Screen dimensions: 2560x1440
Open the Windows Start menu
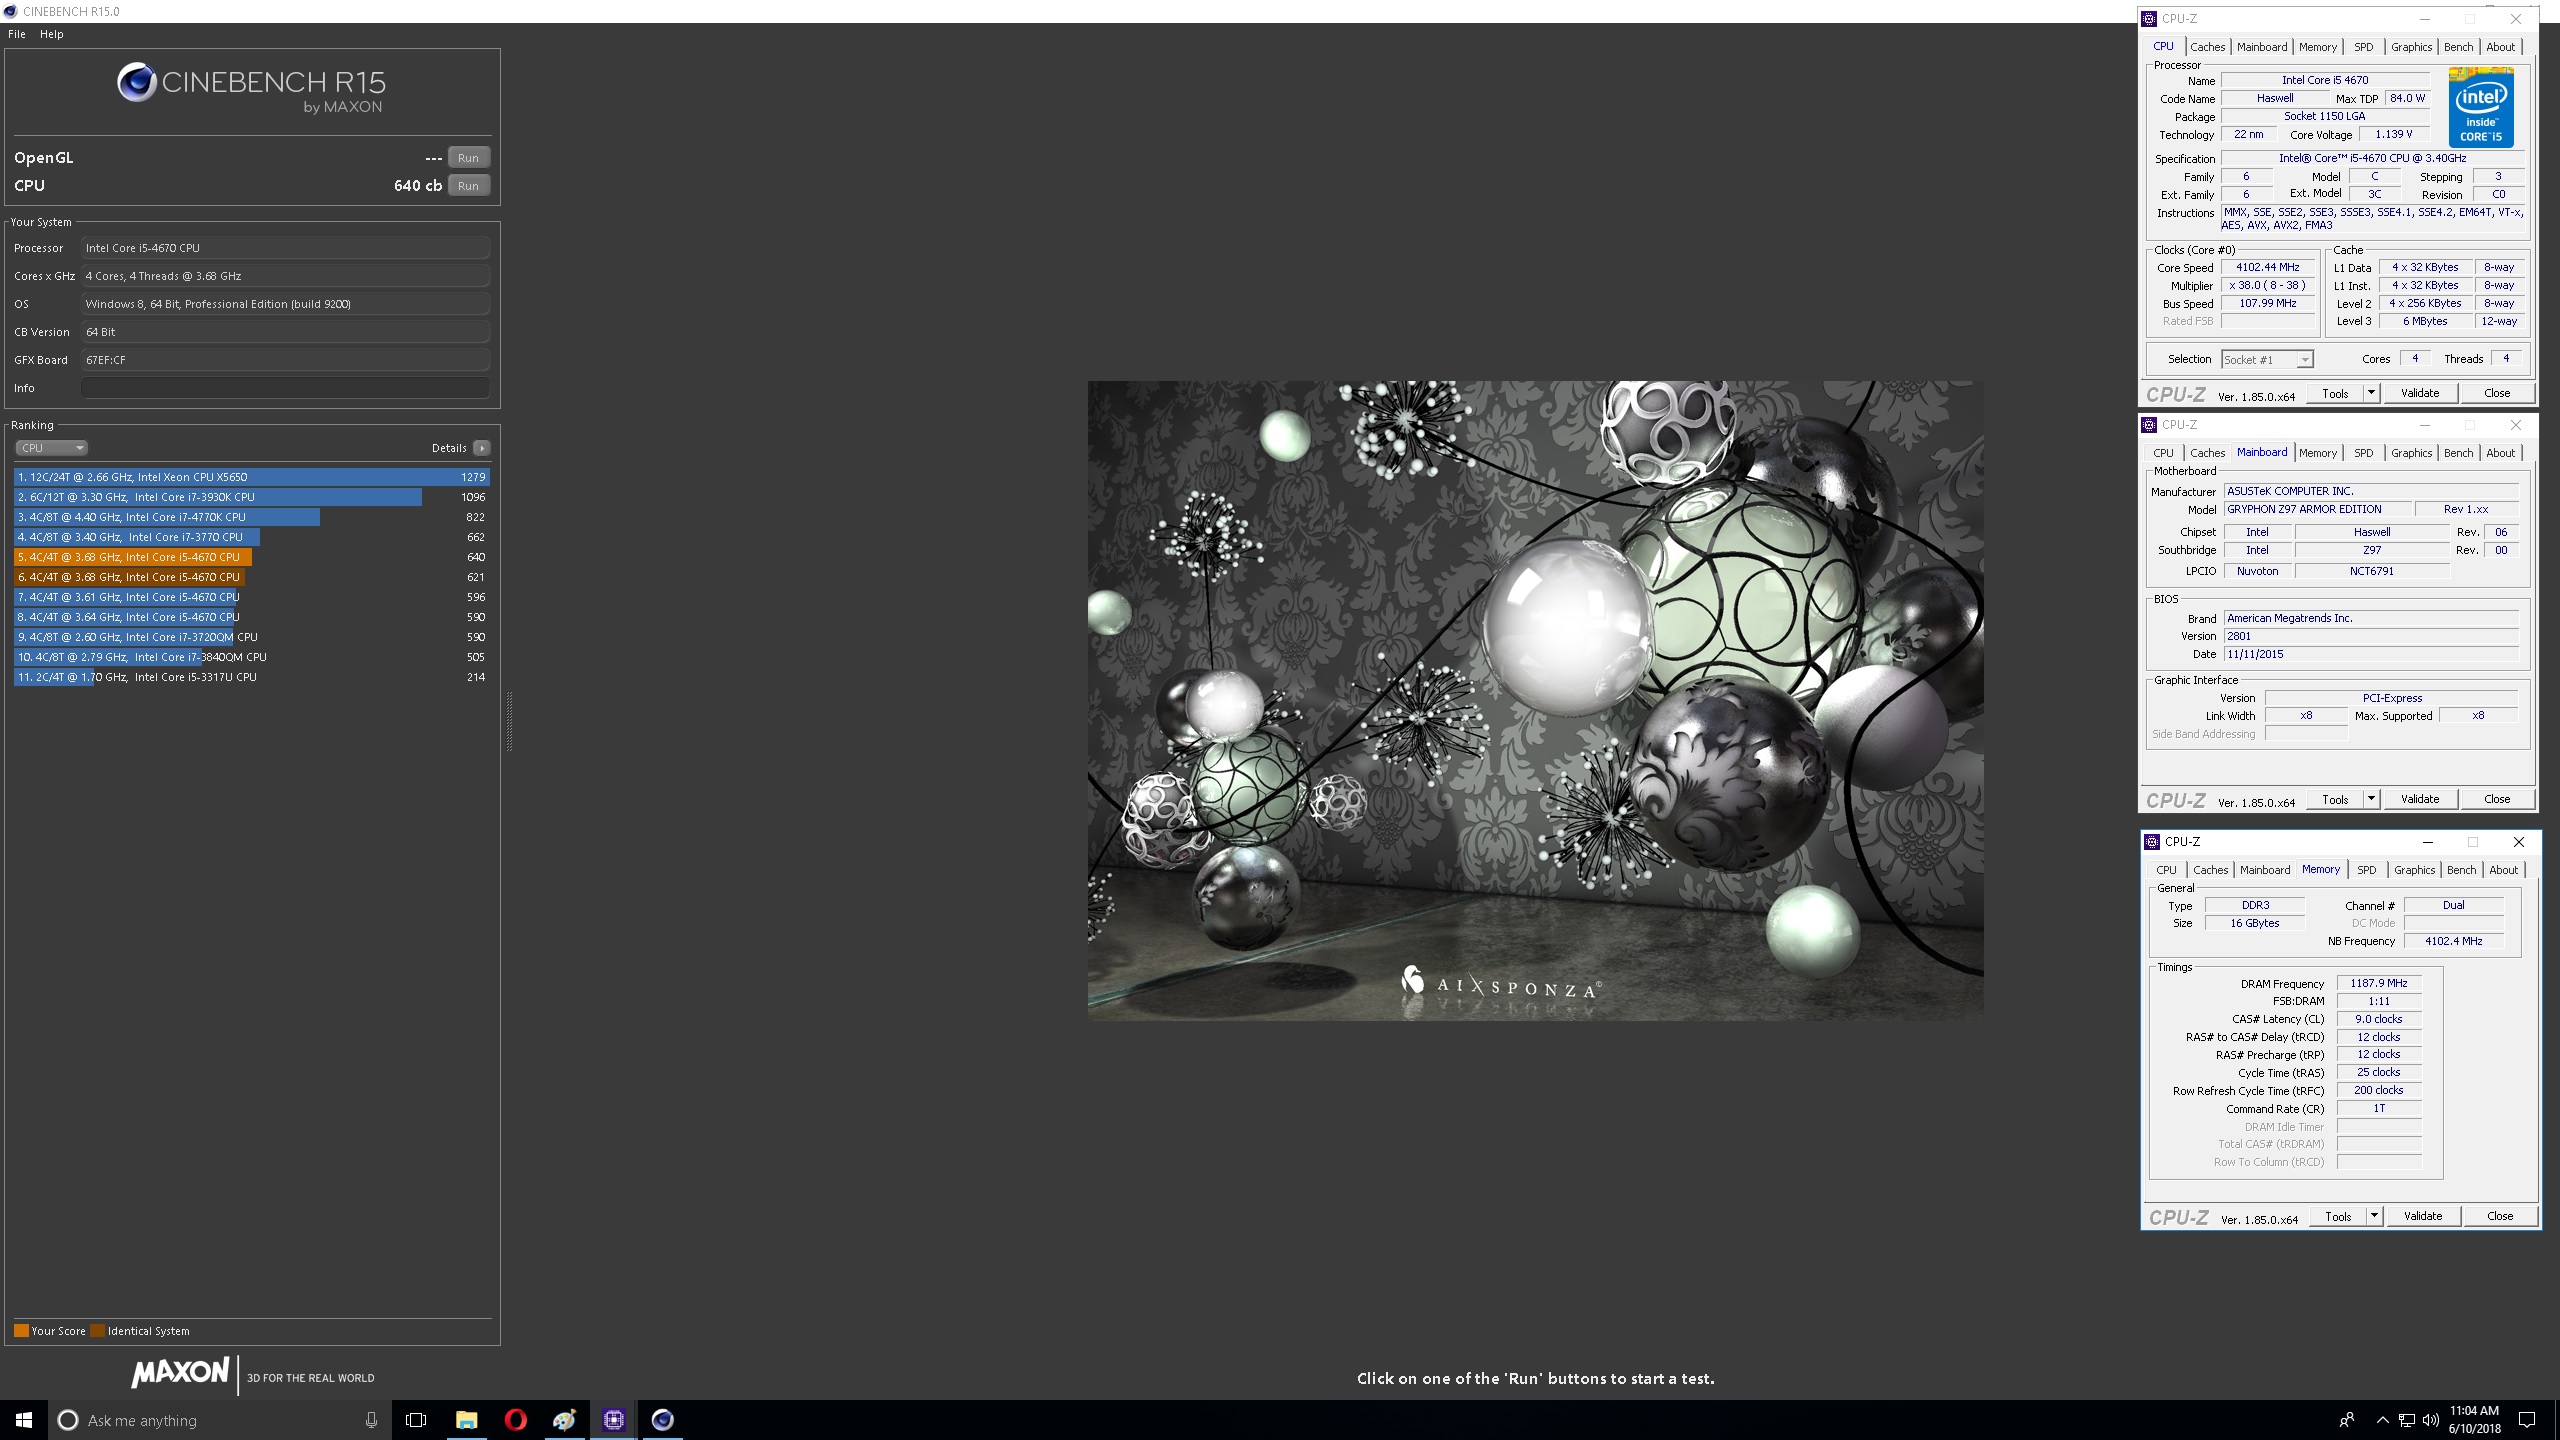coord(24,1420)
